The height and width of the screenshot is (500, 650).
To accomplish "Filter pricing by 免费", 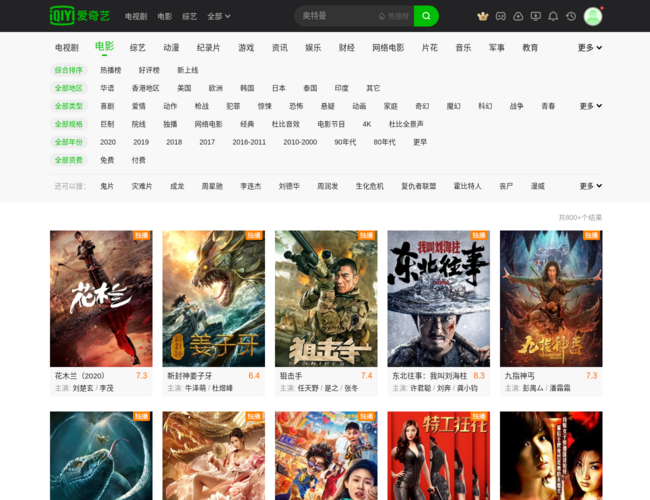I will (107, 160).
